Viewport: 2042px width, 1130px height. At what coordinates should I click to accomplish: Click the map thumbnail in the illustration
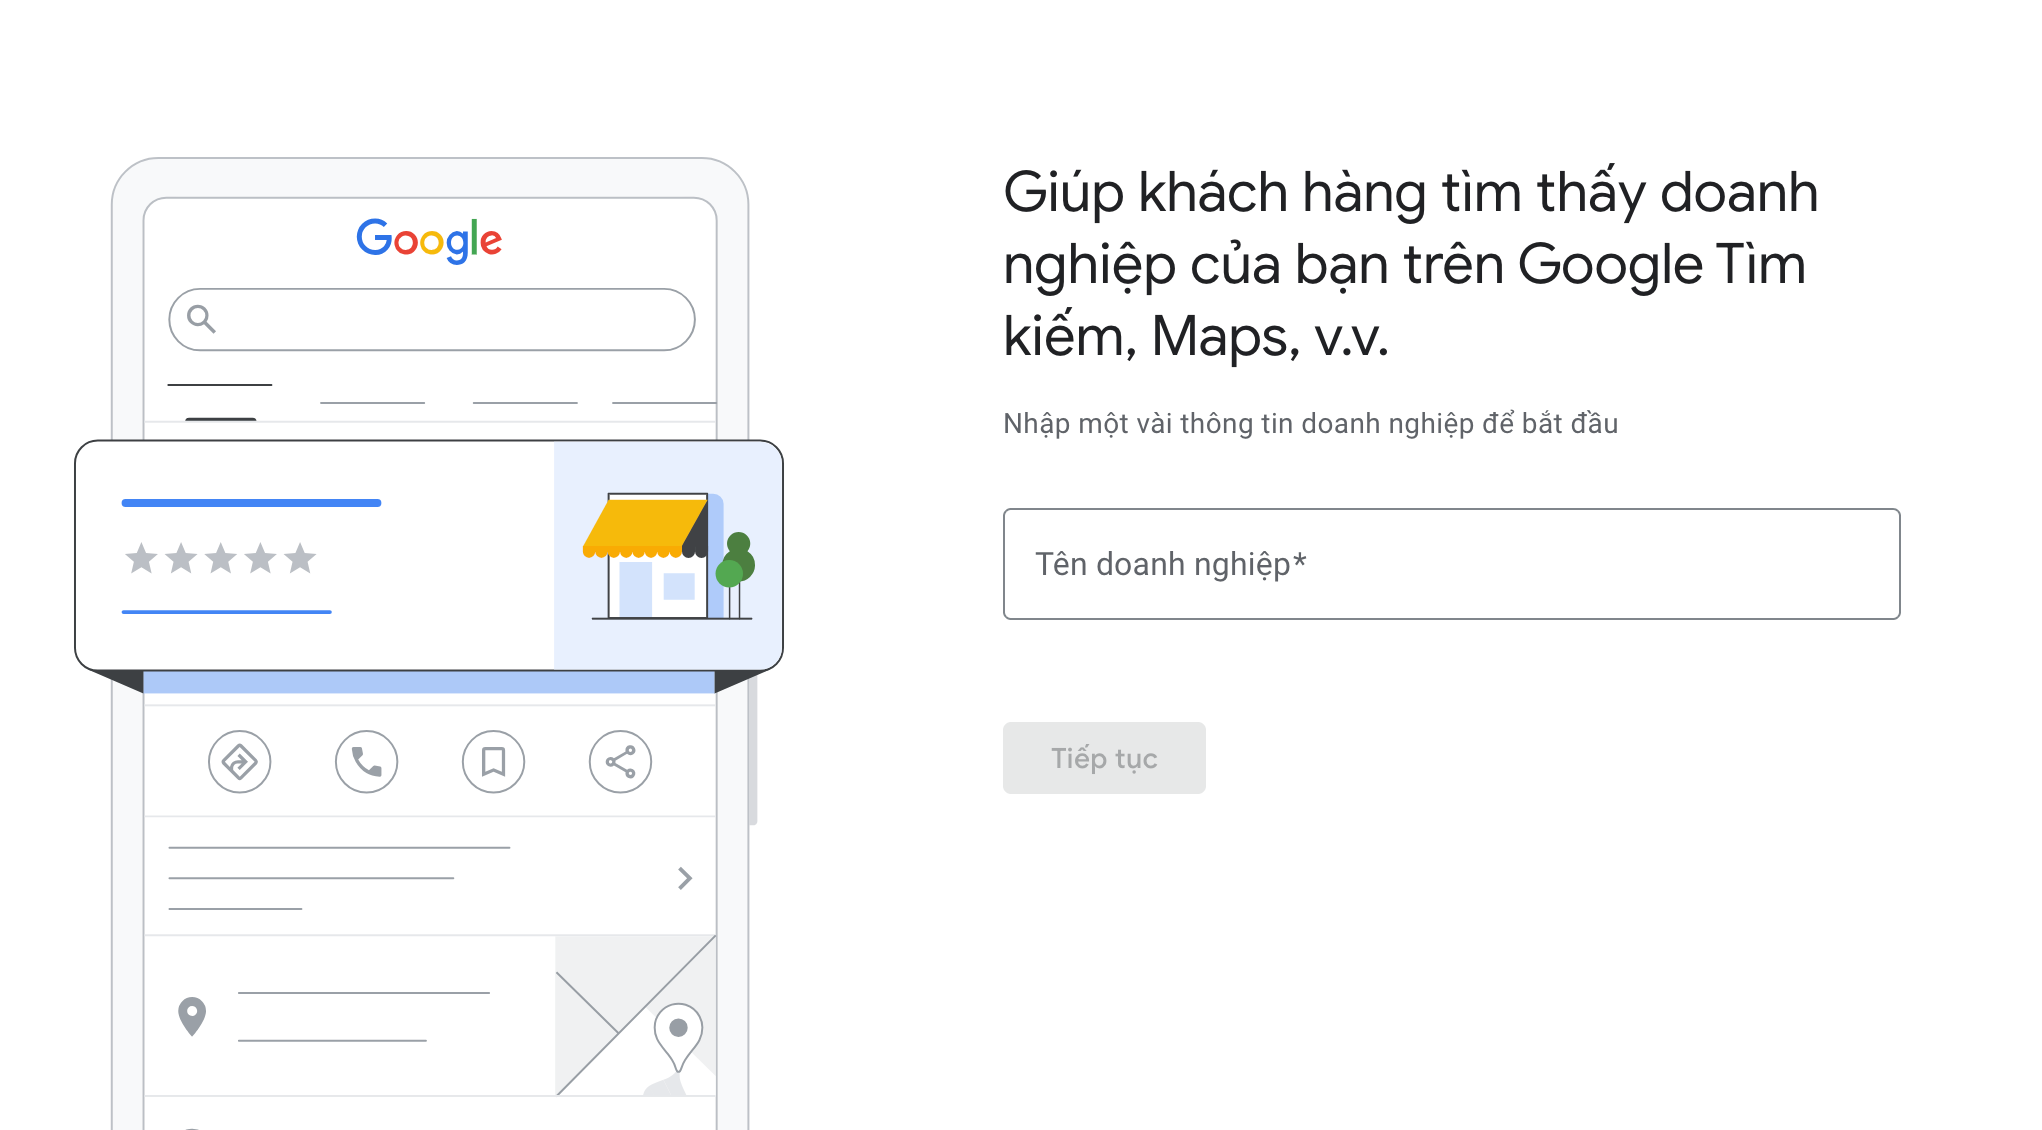636,1015
